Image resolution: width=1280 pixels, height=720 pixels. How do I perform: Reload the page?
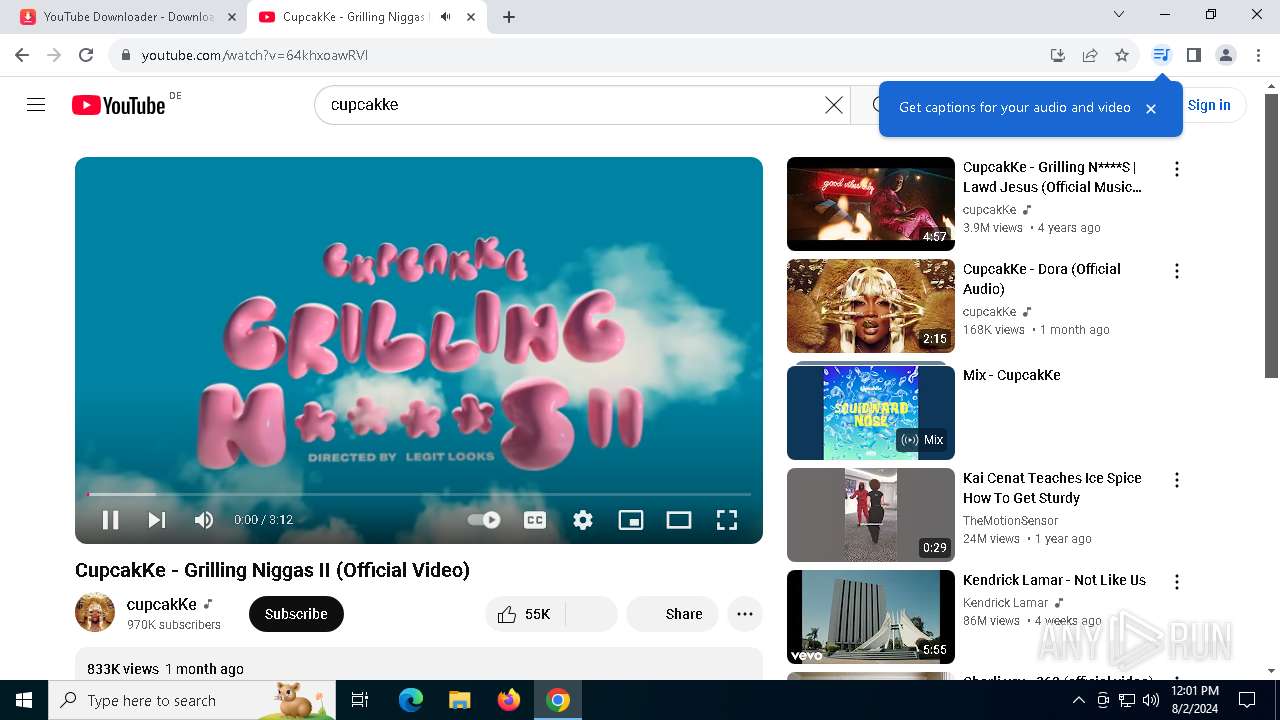[x=86, y=55]
